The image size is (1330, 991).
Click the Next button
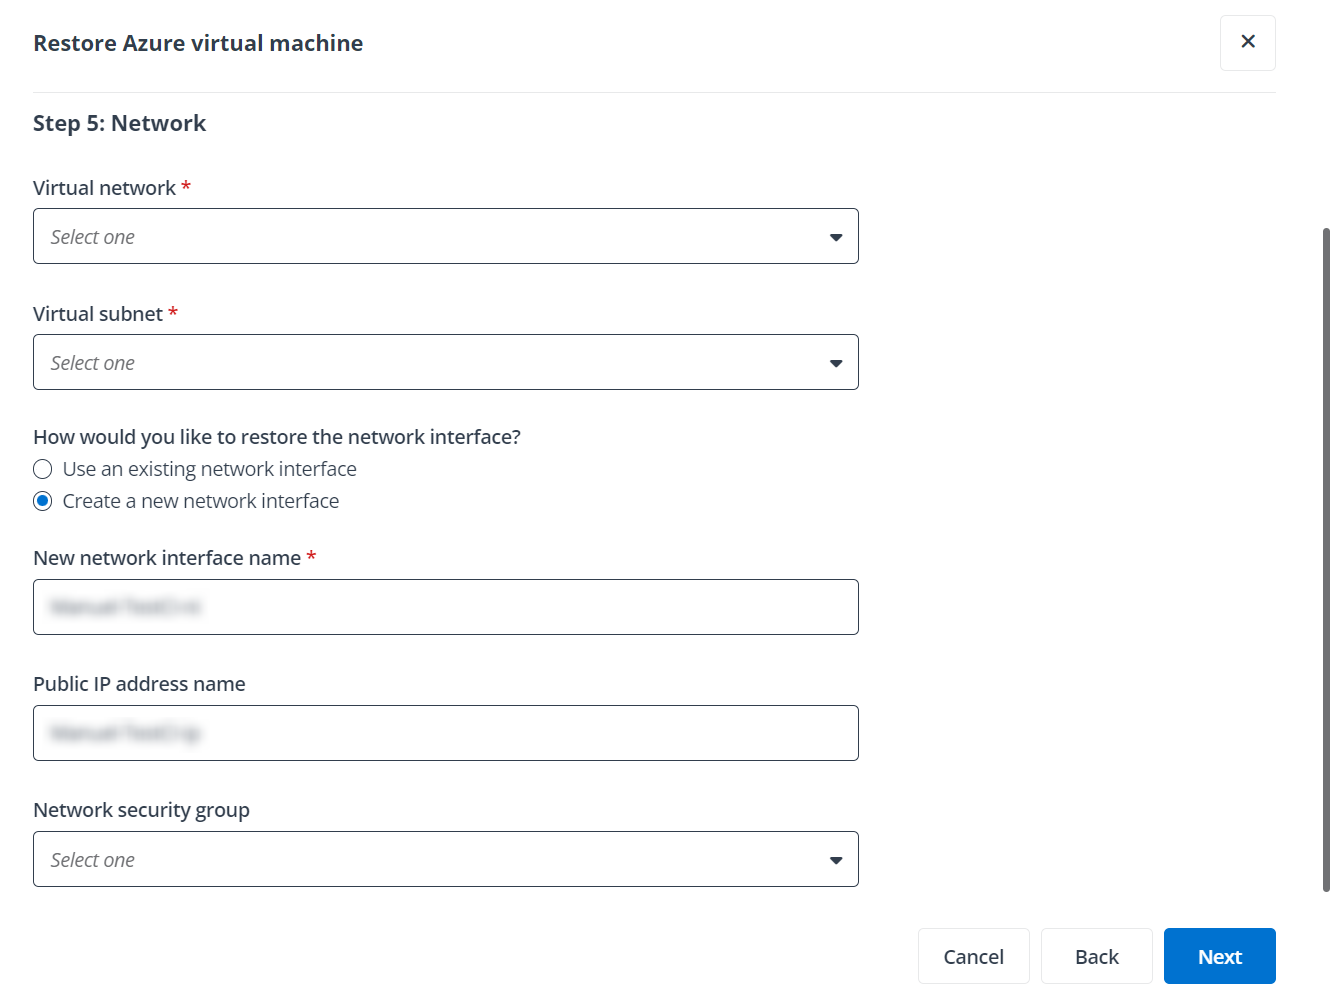[x=1219, y=956]
